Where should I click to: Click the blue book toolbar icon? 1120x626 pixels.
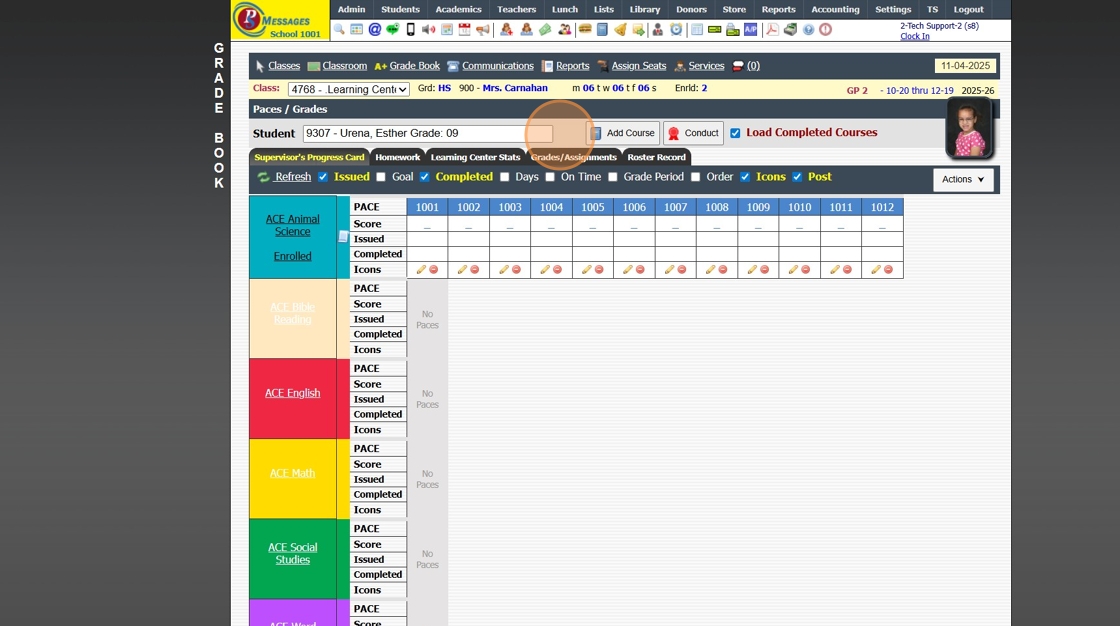(602, 29)
